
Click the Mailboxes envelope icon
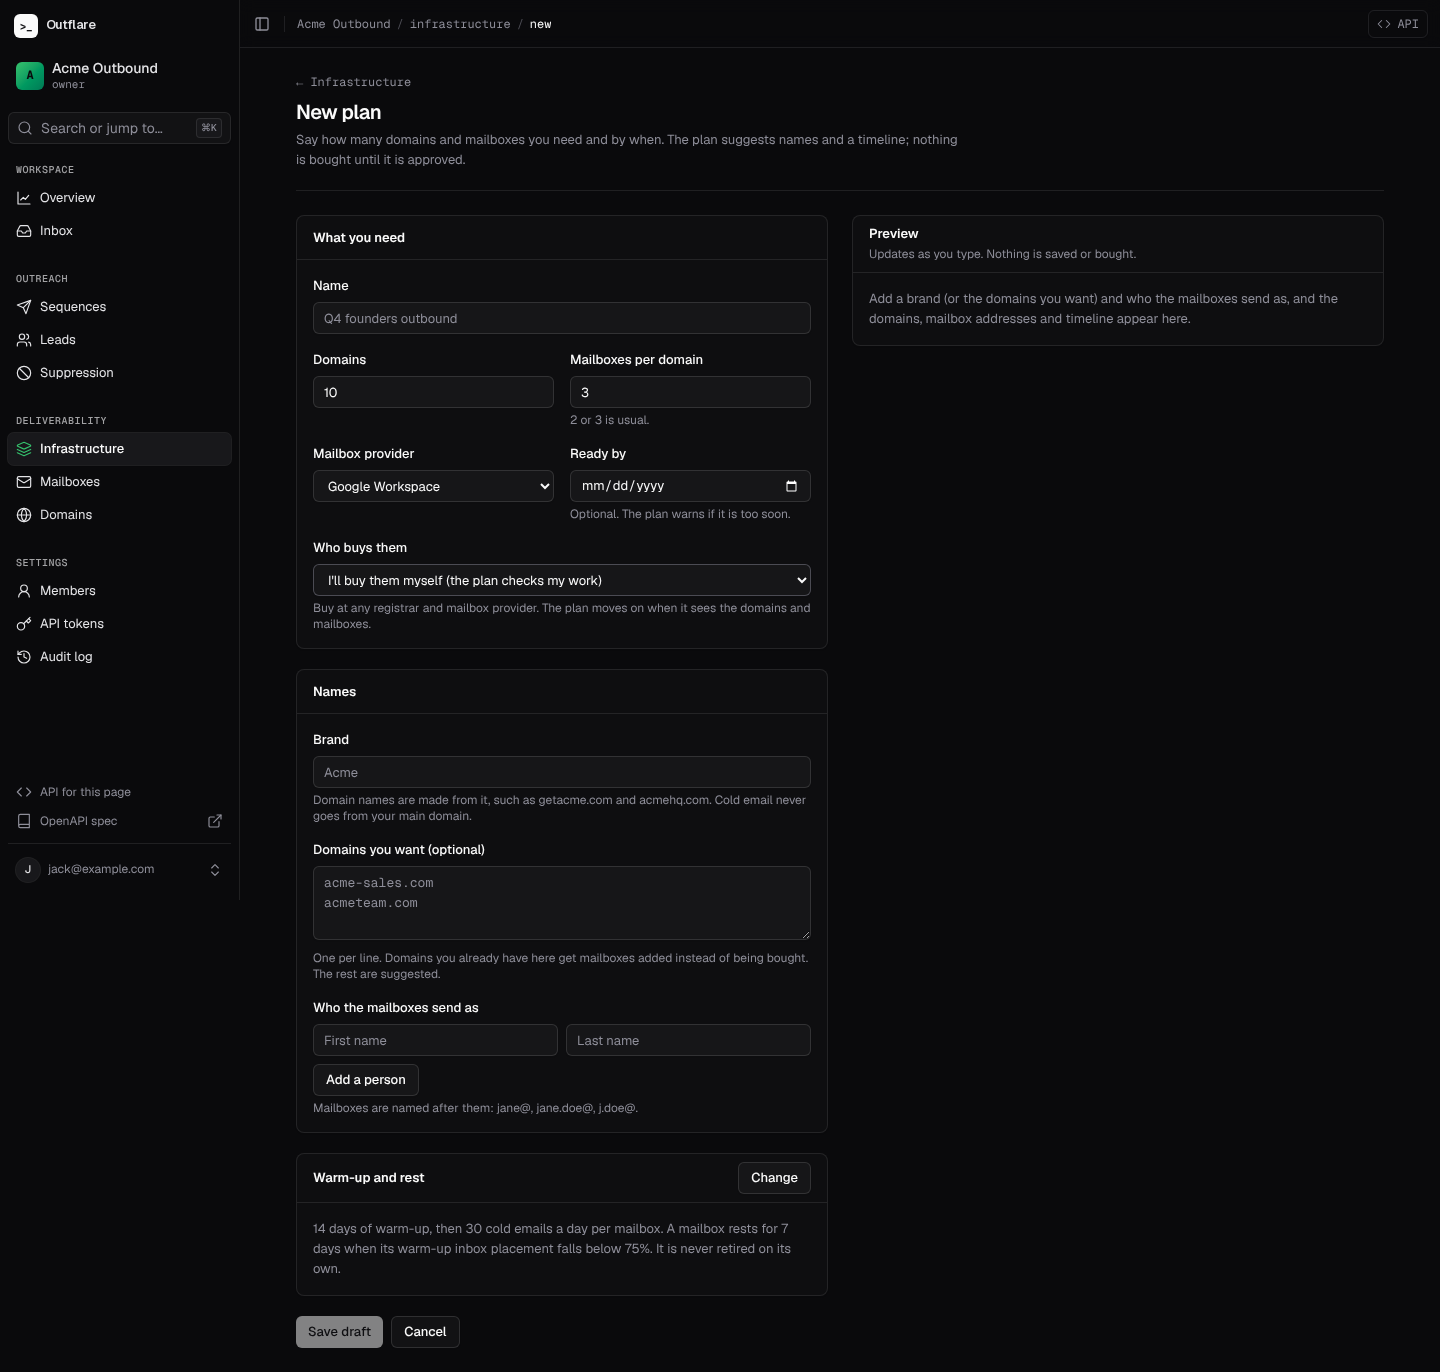click(24, 482)
